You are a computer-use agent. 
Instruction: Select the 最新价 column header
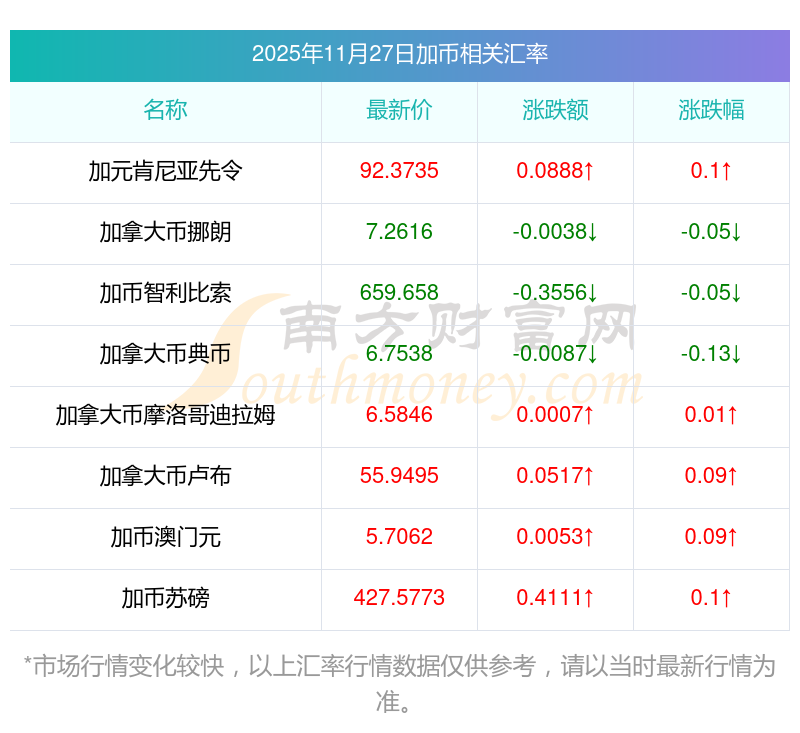click(x=399, y=110)
